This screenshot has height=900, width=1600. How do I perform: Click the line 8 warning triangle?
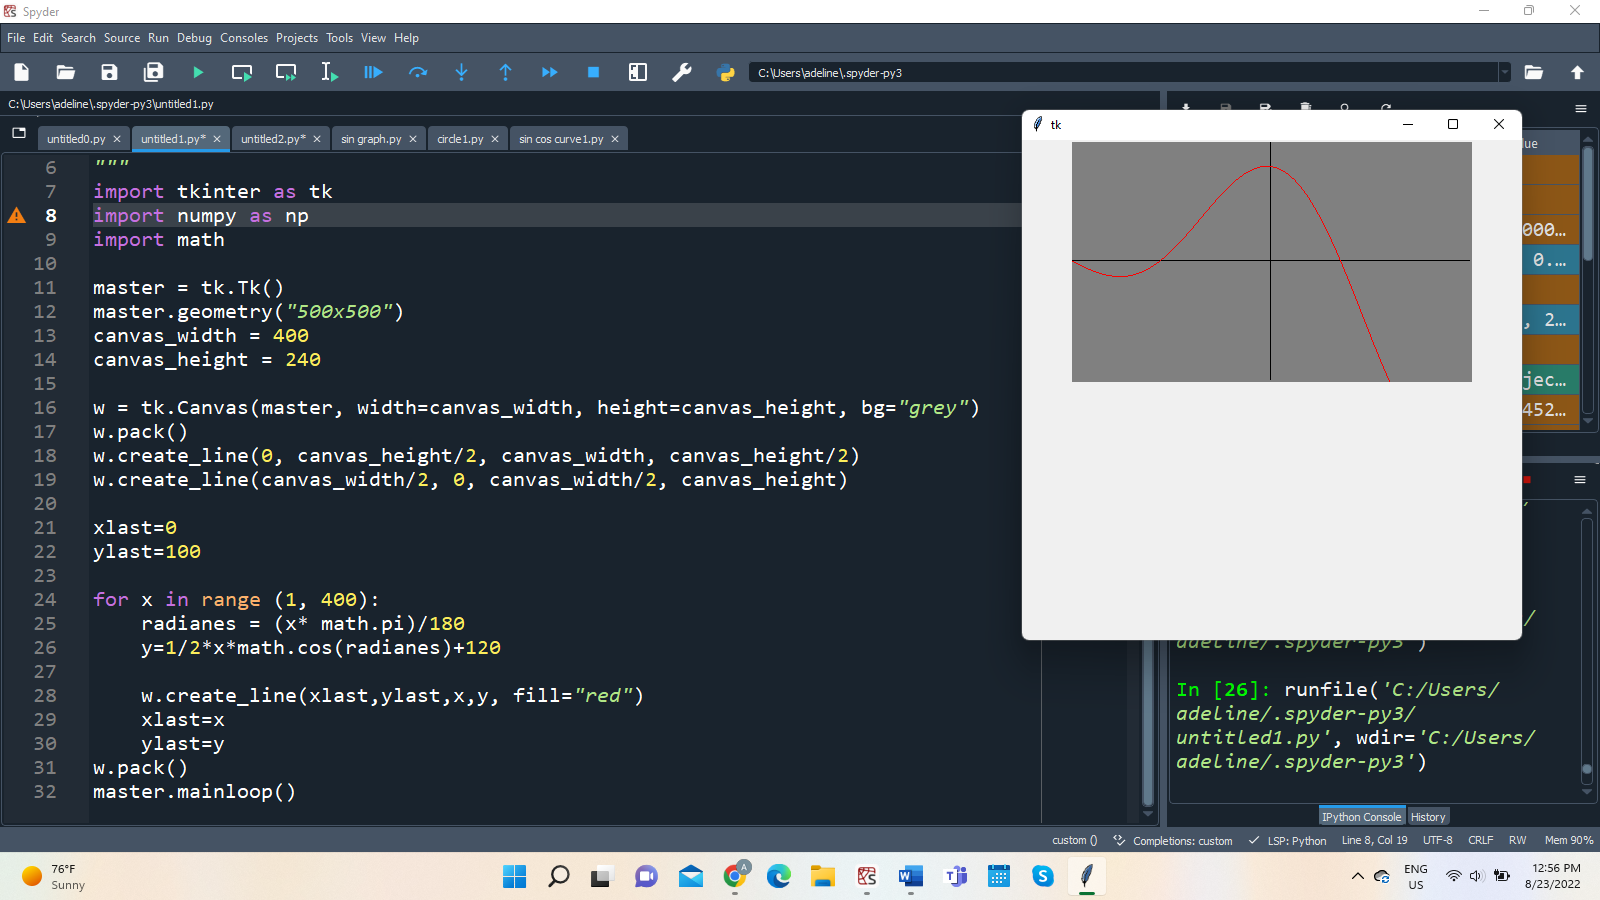pos(17,215)
